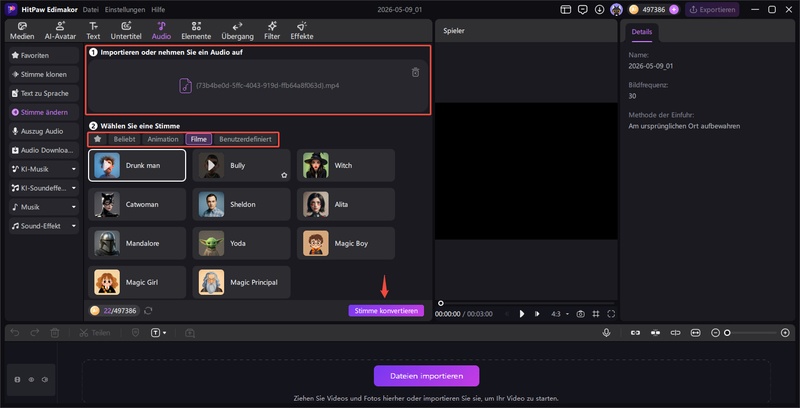The height and width of the screenshot is (408, 800).
Task: Open the Übergang transitions panel
Action: pos(237,31)
